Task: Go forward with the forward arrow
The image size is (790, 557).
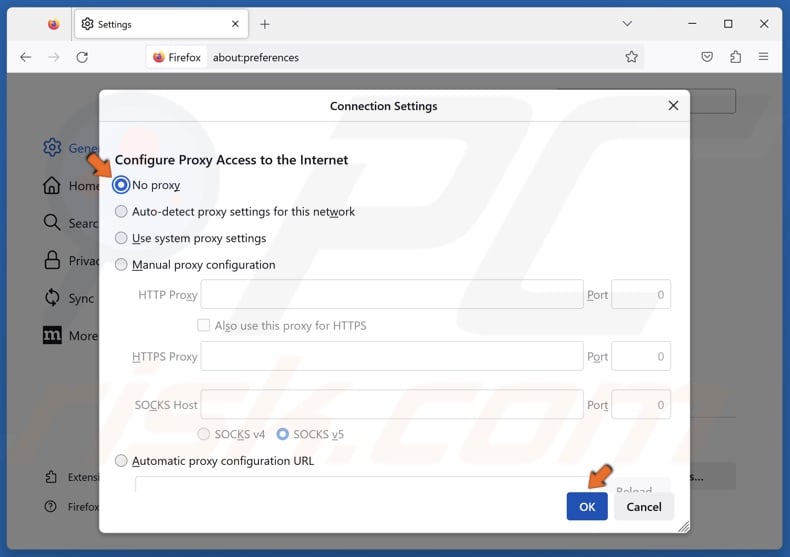Action: 54,57
